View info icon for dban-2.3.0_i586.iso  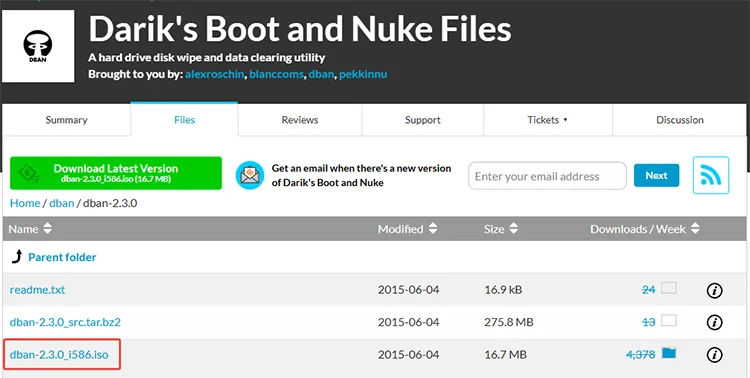pyautogui.click(x=714, y=355)
